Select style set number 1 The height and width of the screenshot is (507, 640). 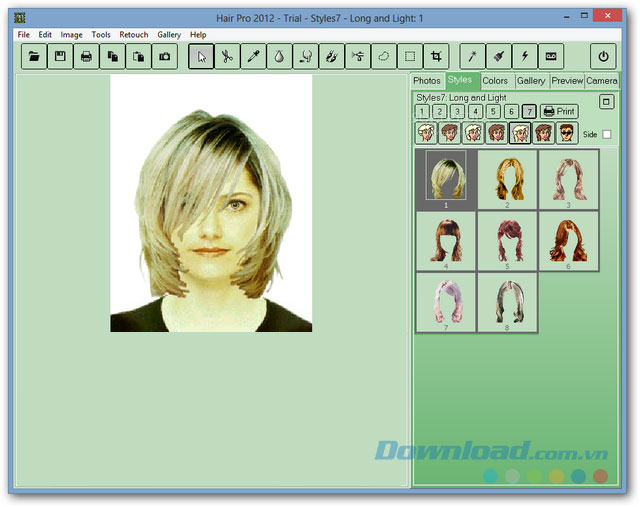422,111
